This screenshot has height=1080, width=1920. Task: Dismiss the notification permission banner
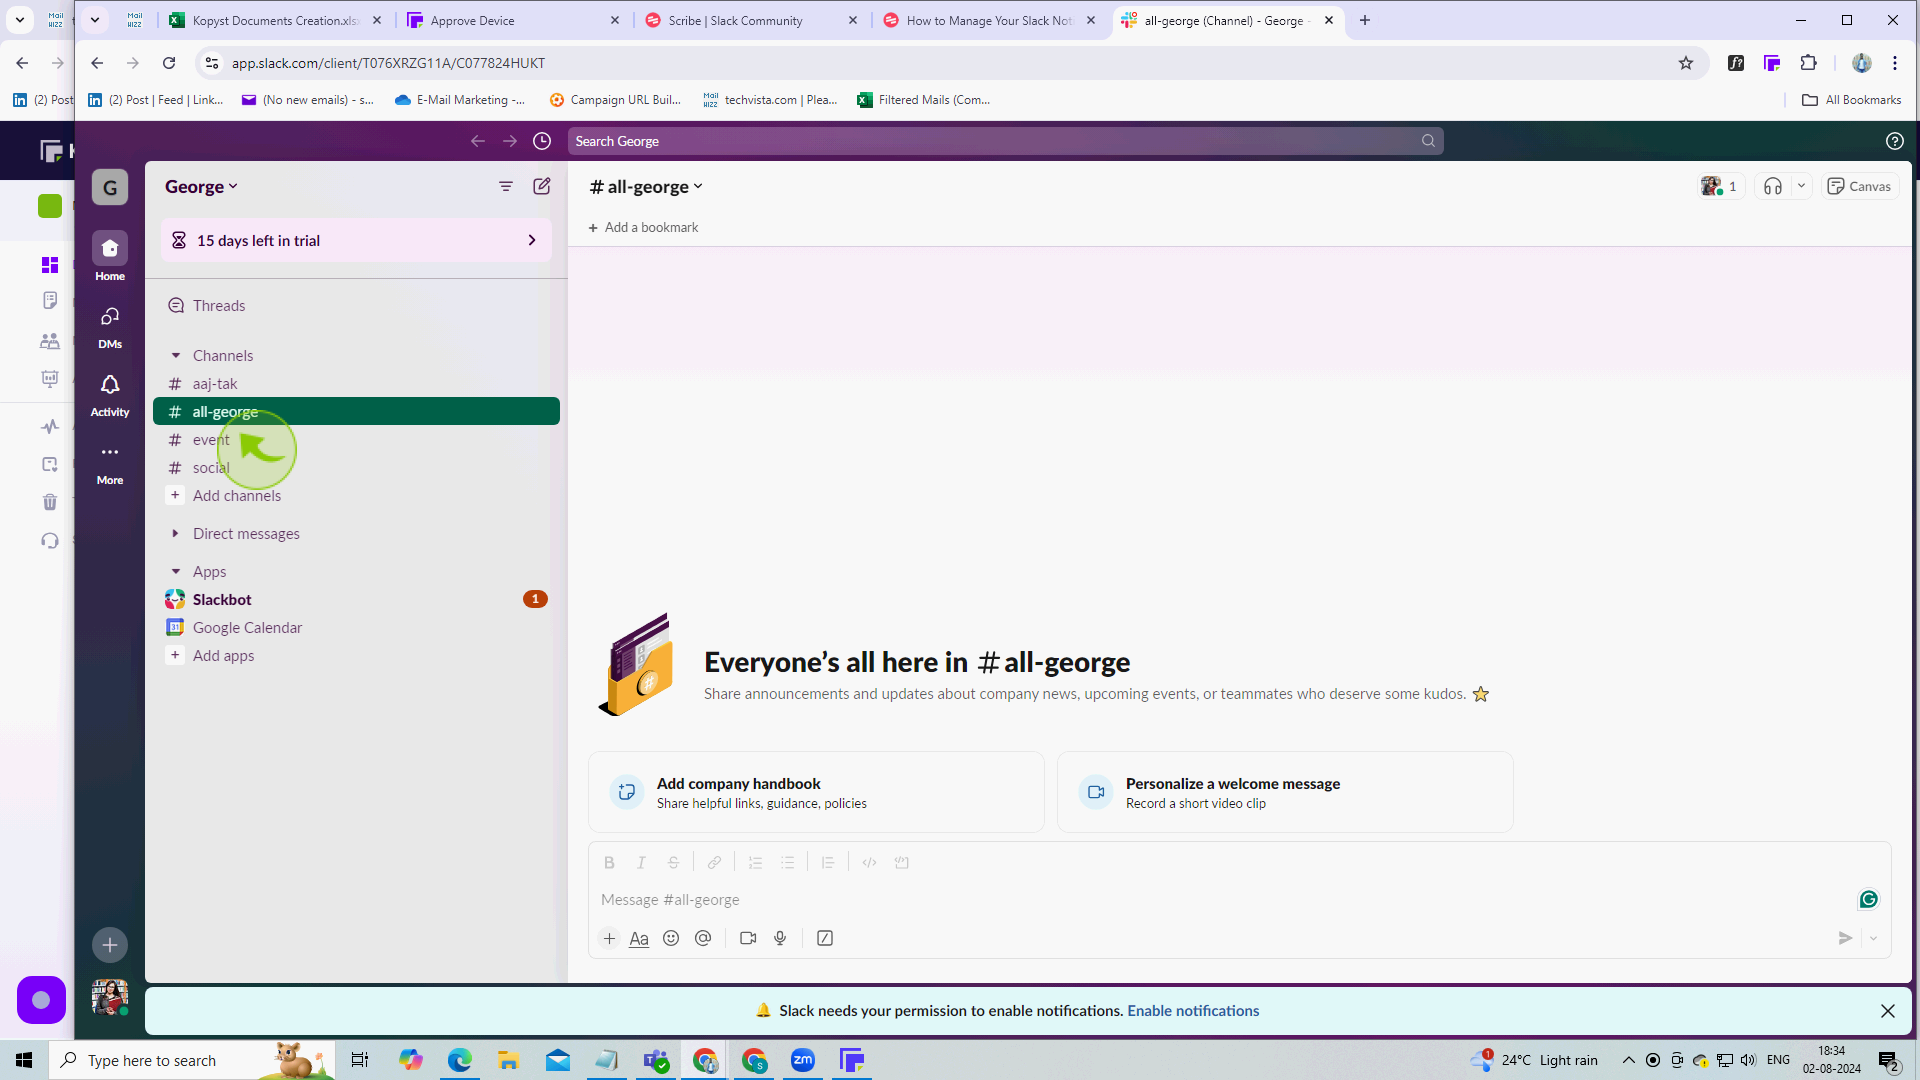pos(1887,1011)
